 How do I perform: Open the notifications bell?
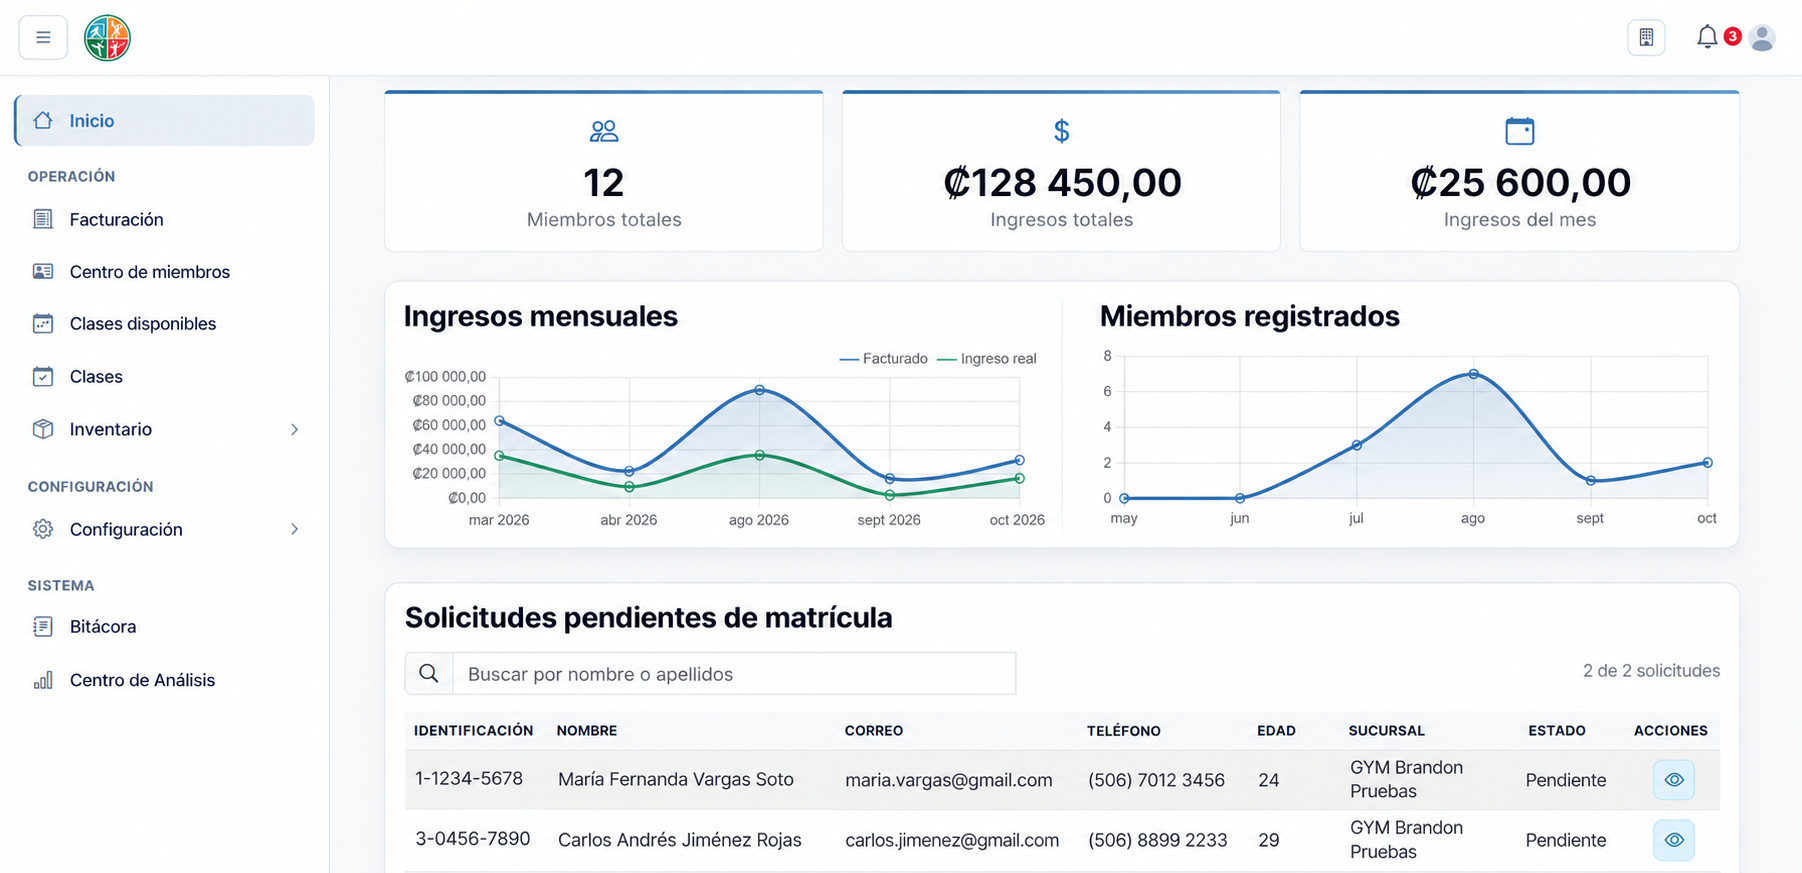1707,37
